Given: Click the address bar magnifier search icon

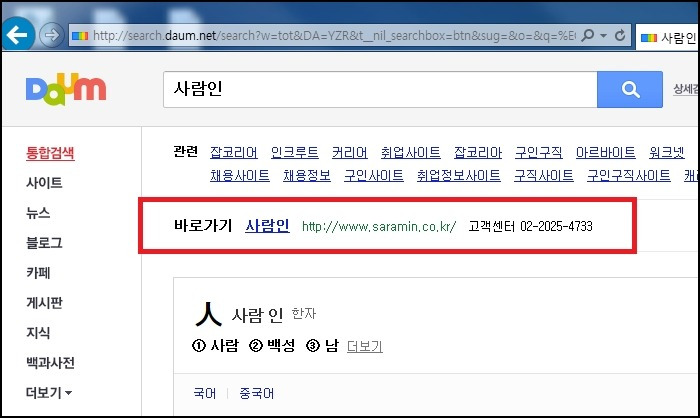Looking at the screenshot, I should click(x=588, y=35).
